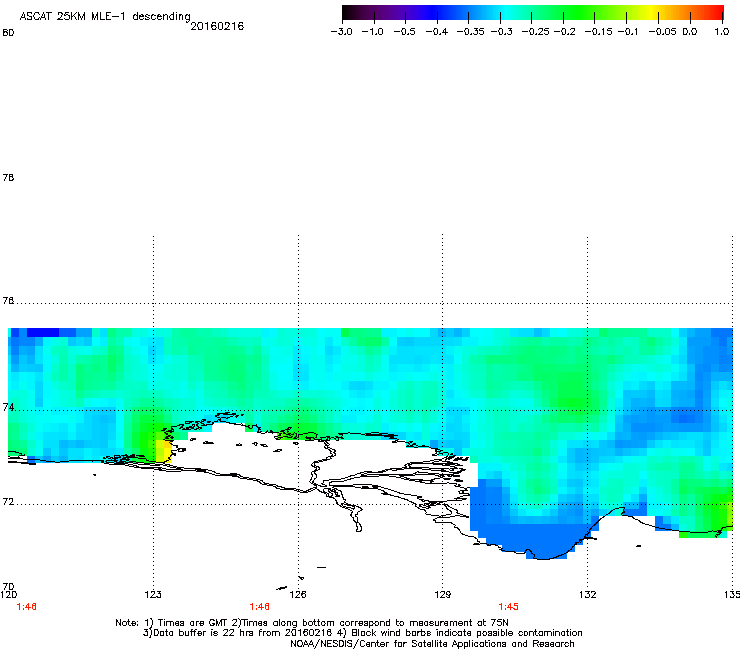Click the red '1:46' between 123 and 126
Viewport: 740px width, 650px height.
point(260,607)
